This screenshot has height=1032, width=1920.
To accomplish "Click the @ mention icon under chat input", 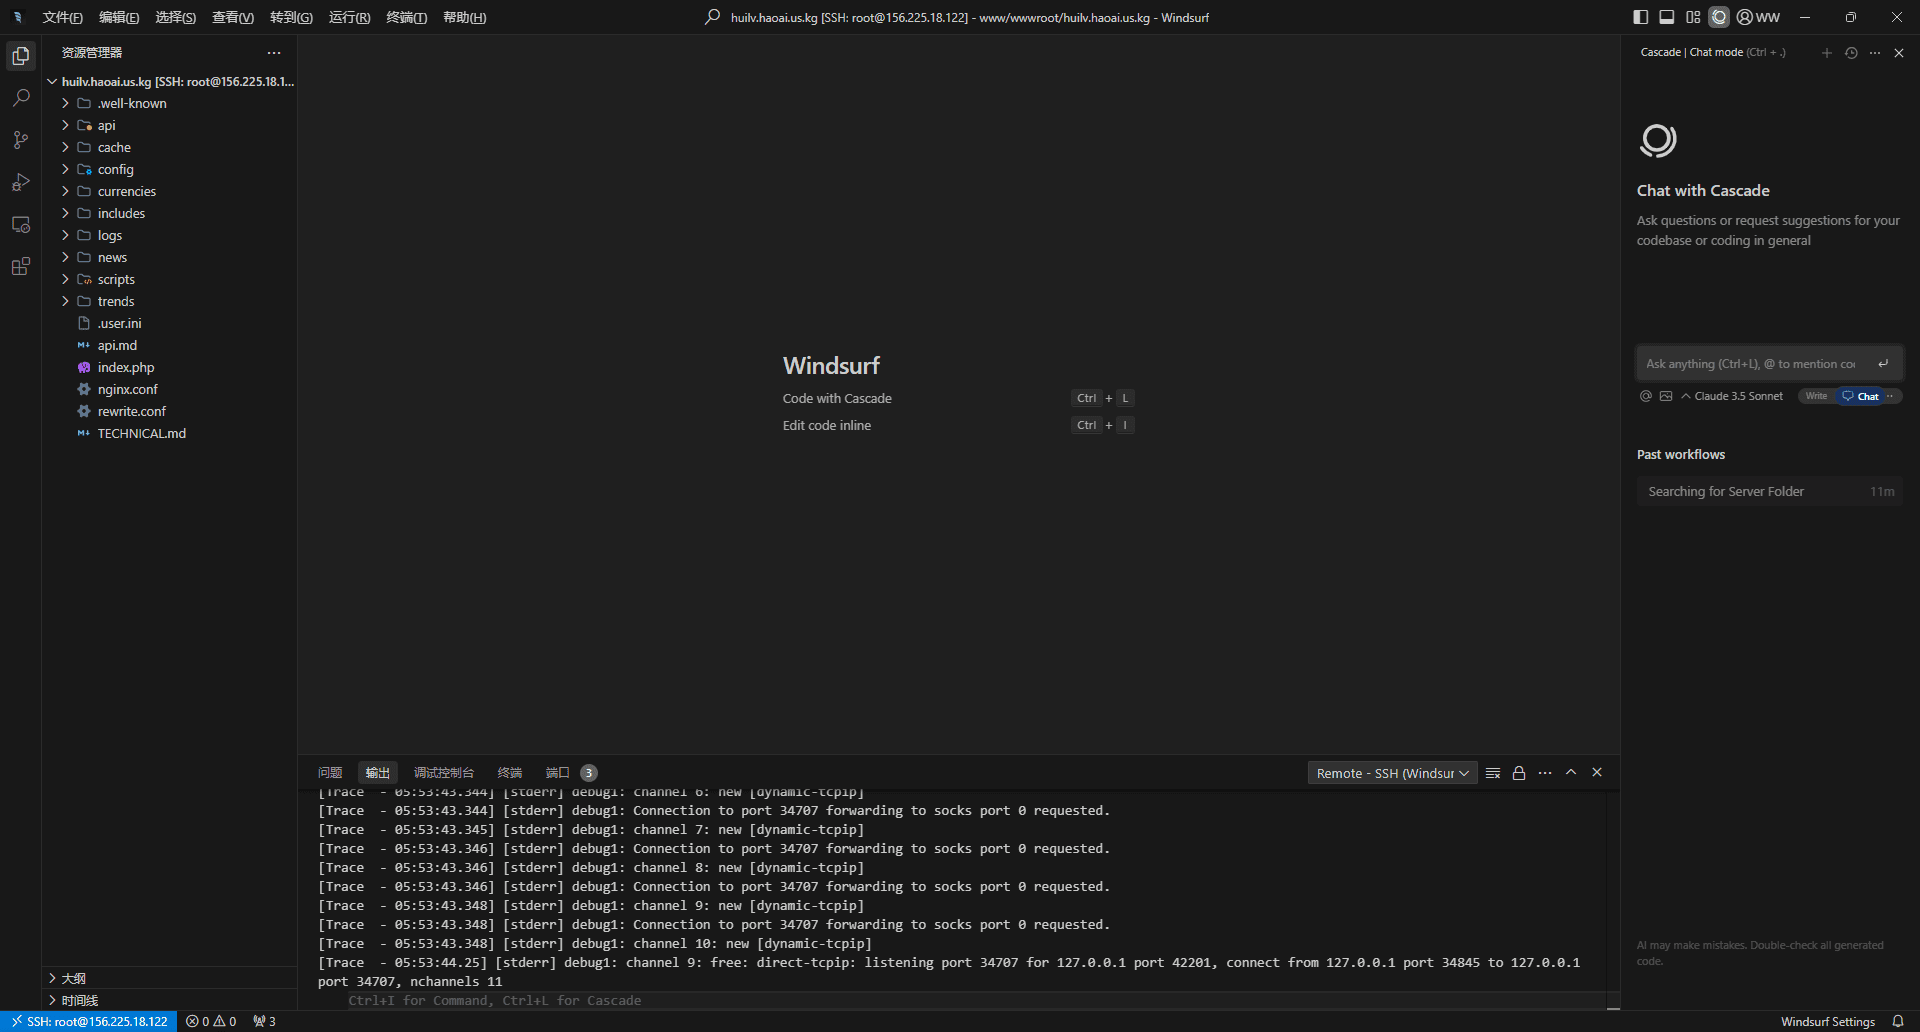I will tap(1646, 396).
